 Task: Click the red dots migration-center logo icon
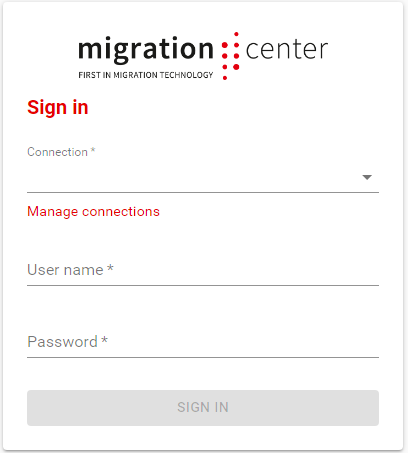(x=231, y=56)
